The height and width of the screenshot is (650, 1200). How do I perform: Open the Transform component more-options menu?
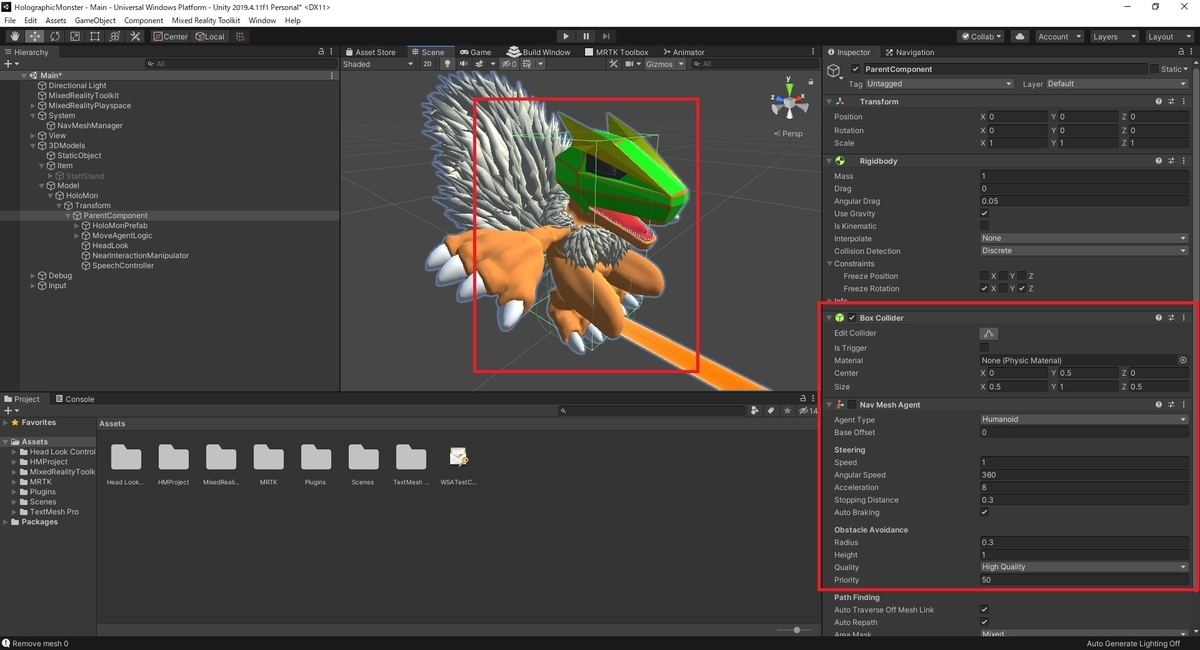pos(1184,102)
